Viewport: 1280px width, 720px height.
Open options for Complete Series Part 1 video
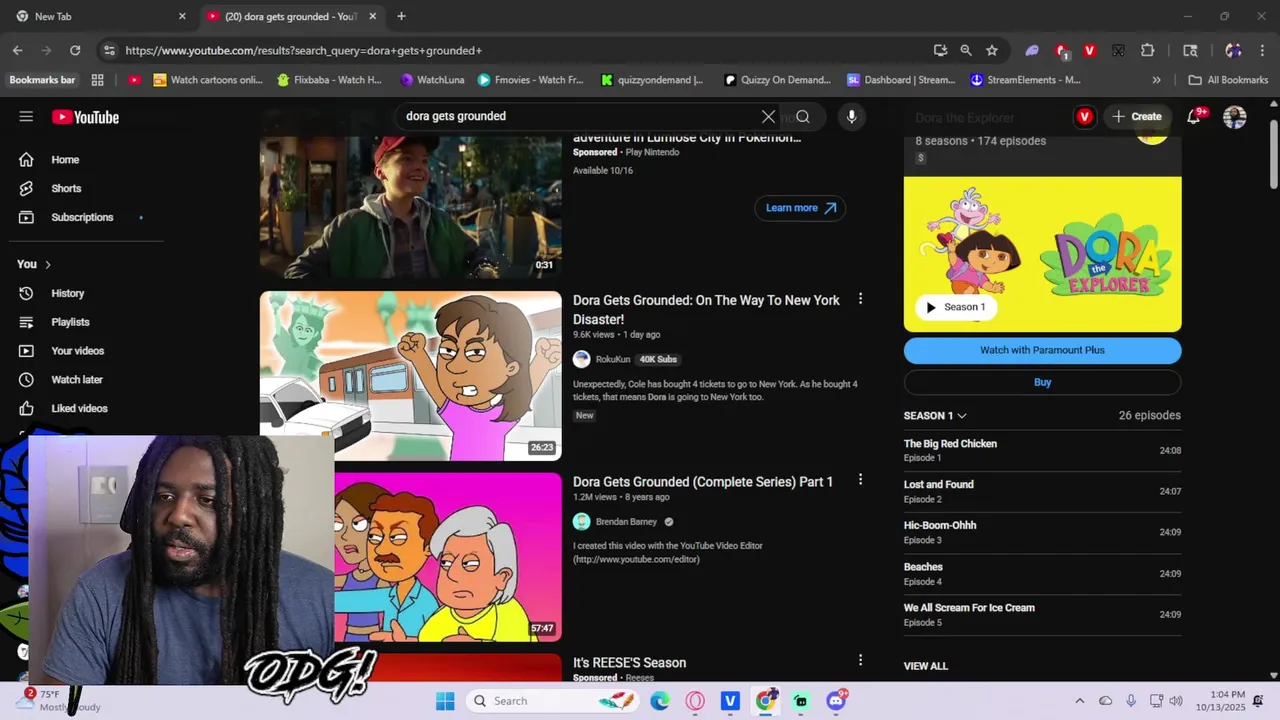coord(860,480)
